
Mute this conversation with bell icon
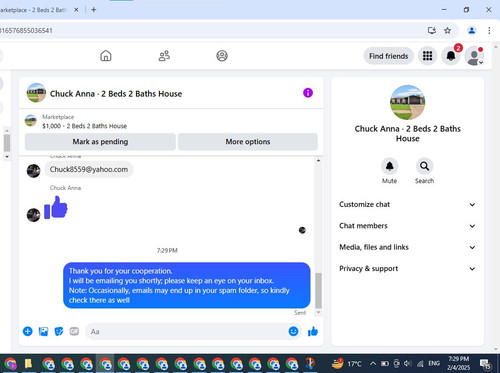point(389,166)
